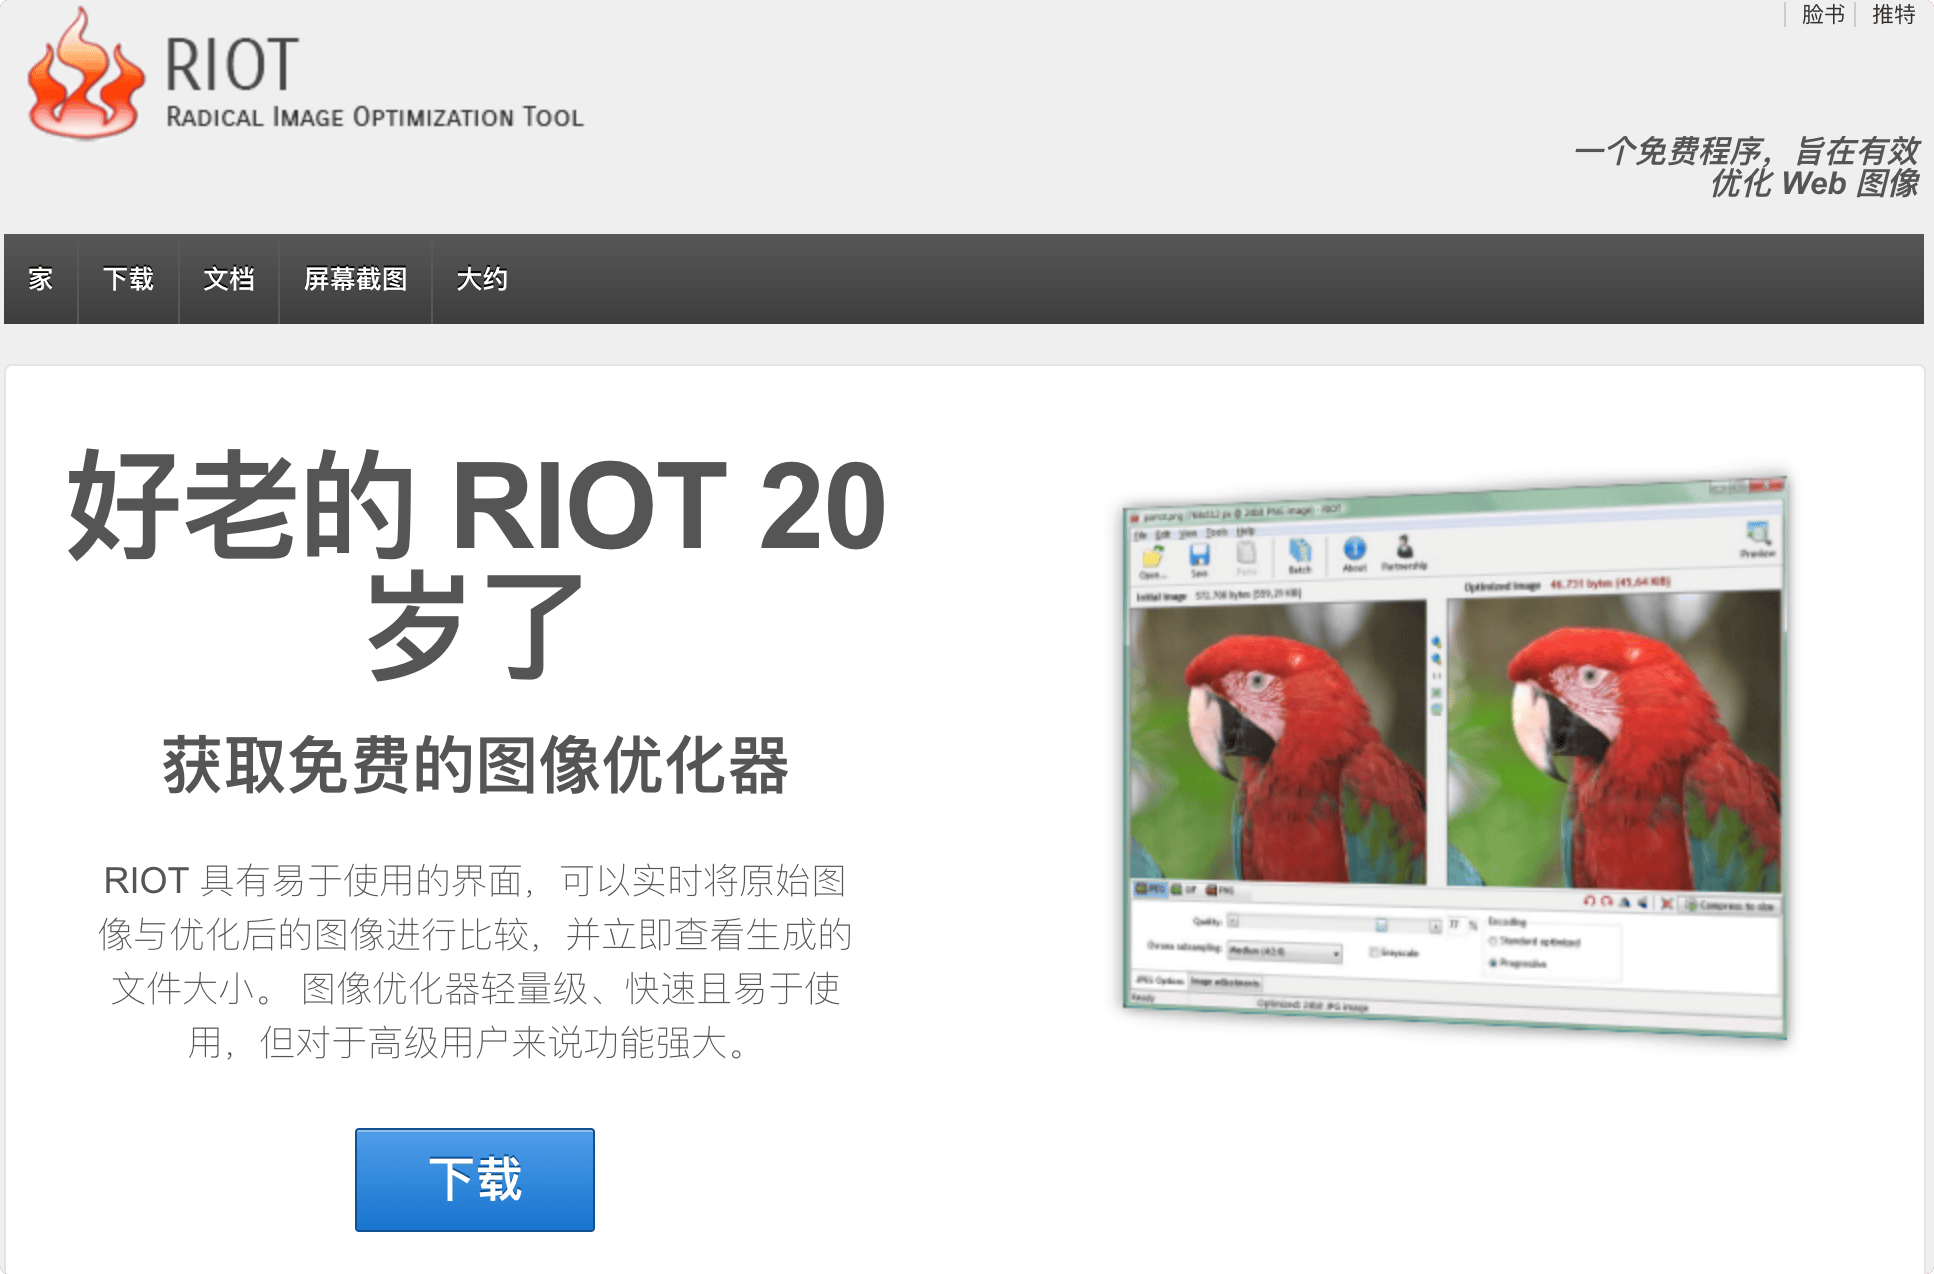Image resolution: width=1934 pixels, height=1274 pixels.
Task: Click the RIOT Radical Image Optimization Tool title
Action: click(374, 82)
